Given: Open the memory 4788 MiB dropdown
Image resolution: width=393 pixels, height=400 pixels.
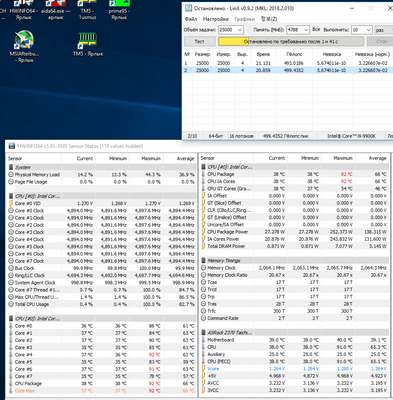Looking at the screenshot, I should click(298, 30).
